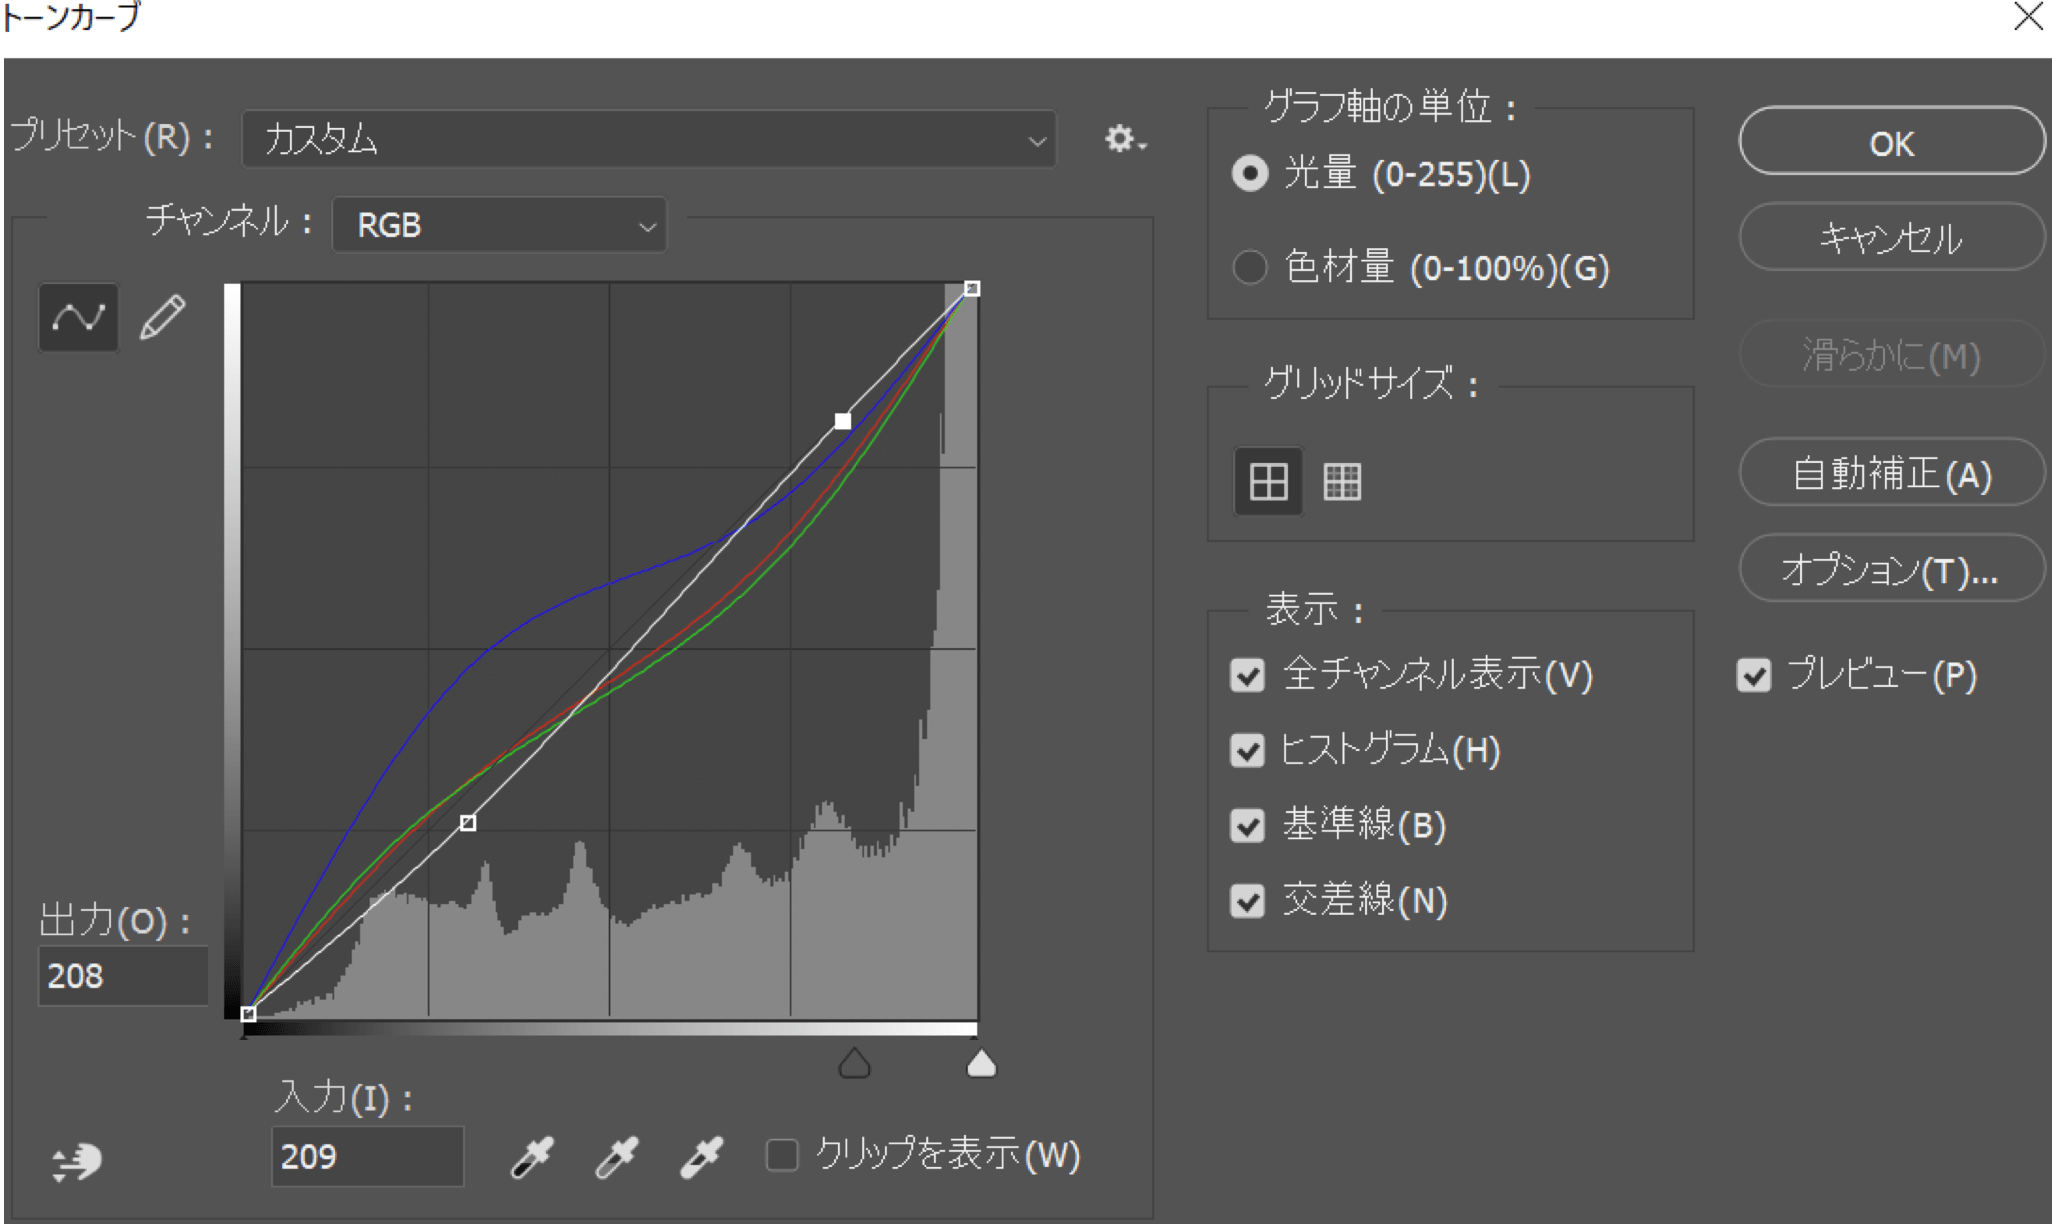This screenshot has height=1224, width=2052.
Task: Toggle the ヒストグラム(H) checkbox
Action: 1248,750
